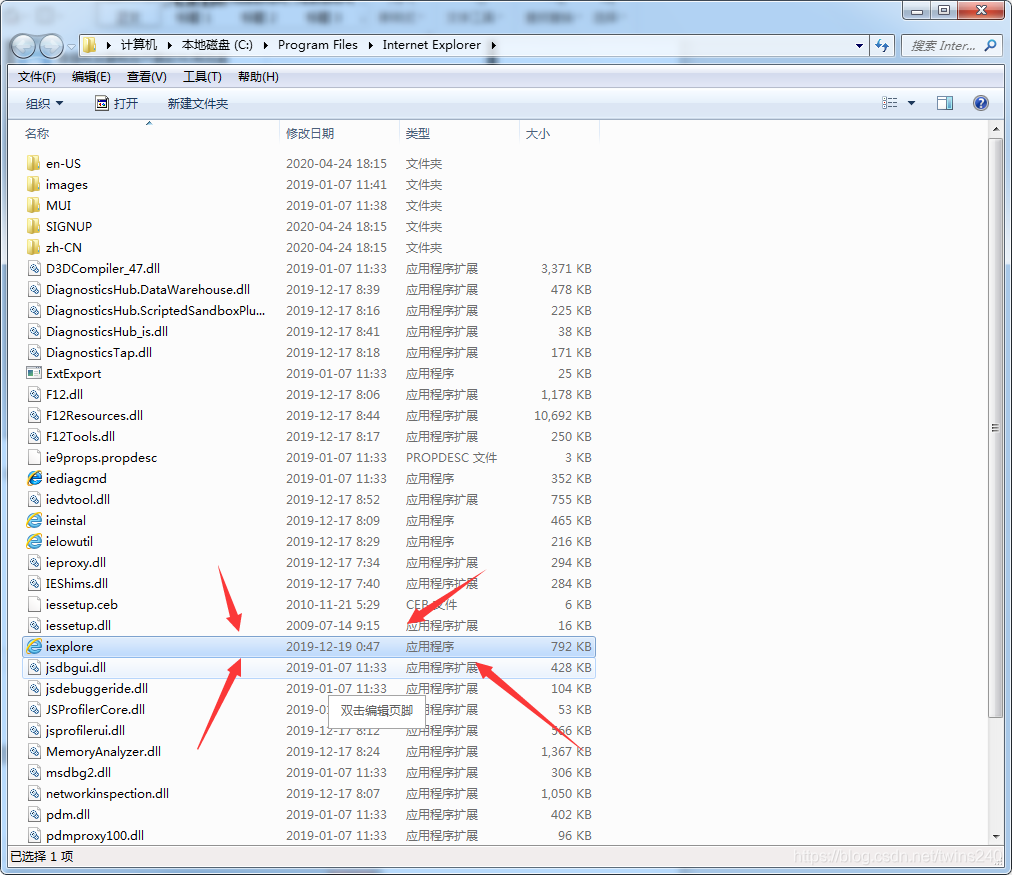
Task: Open the view options dropdown arrow
Action: [911, 103]
